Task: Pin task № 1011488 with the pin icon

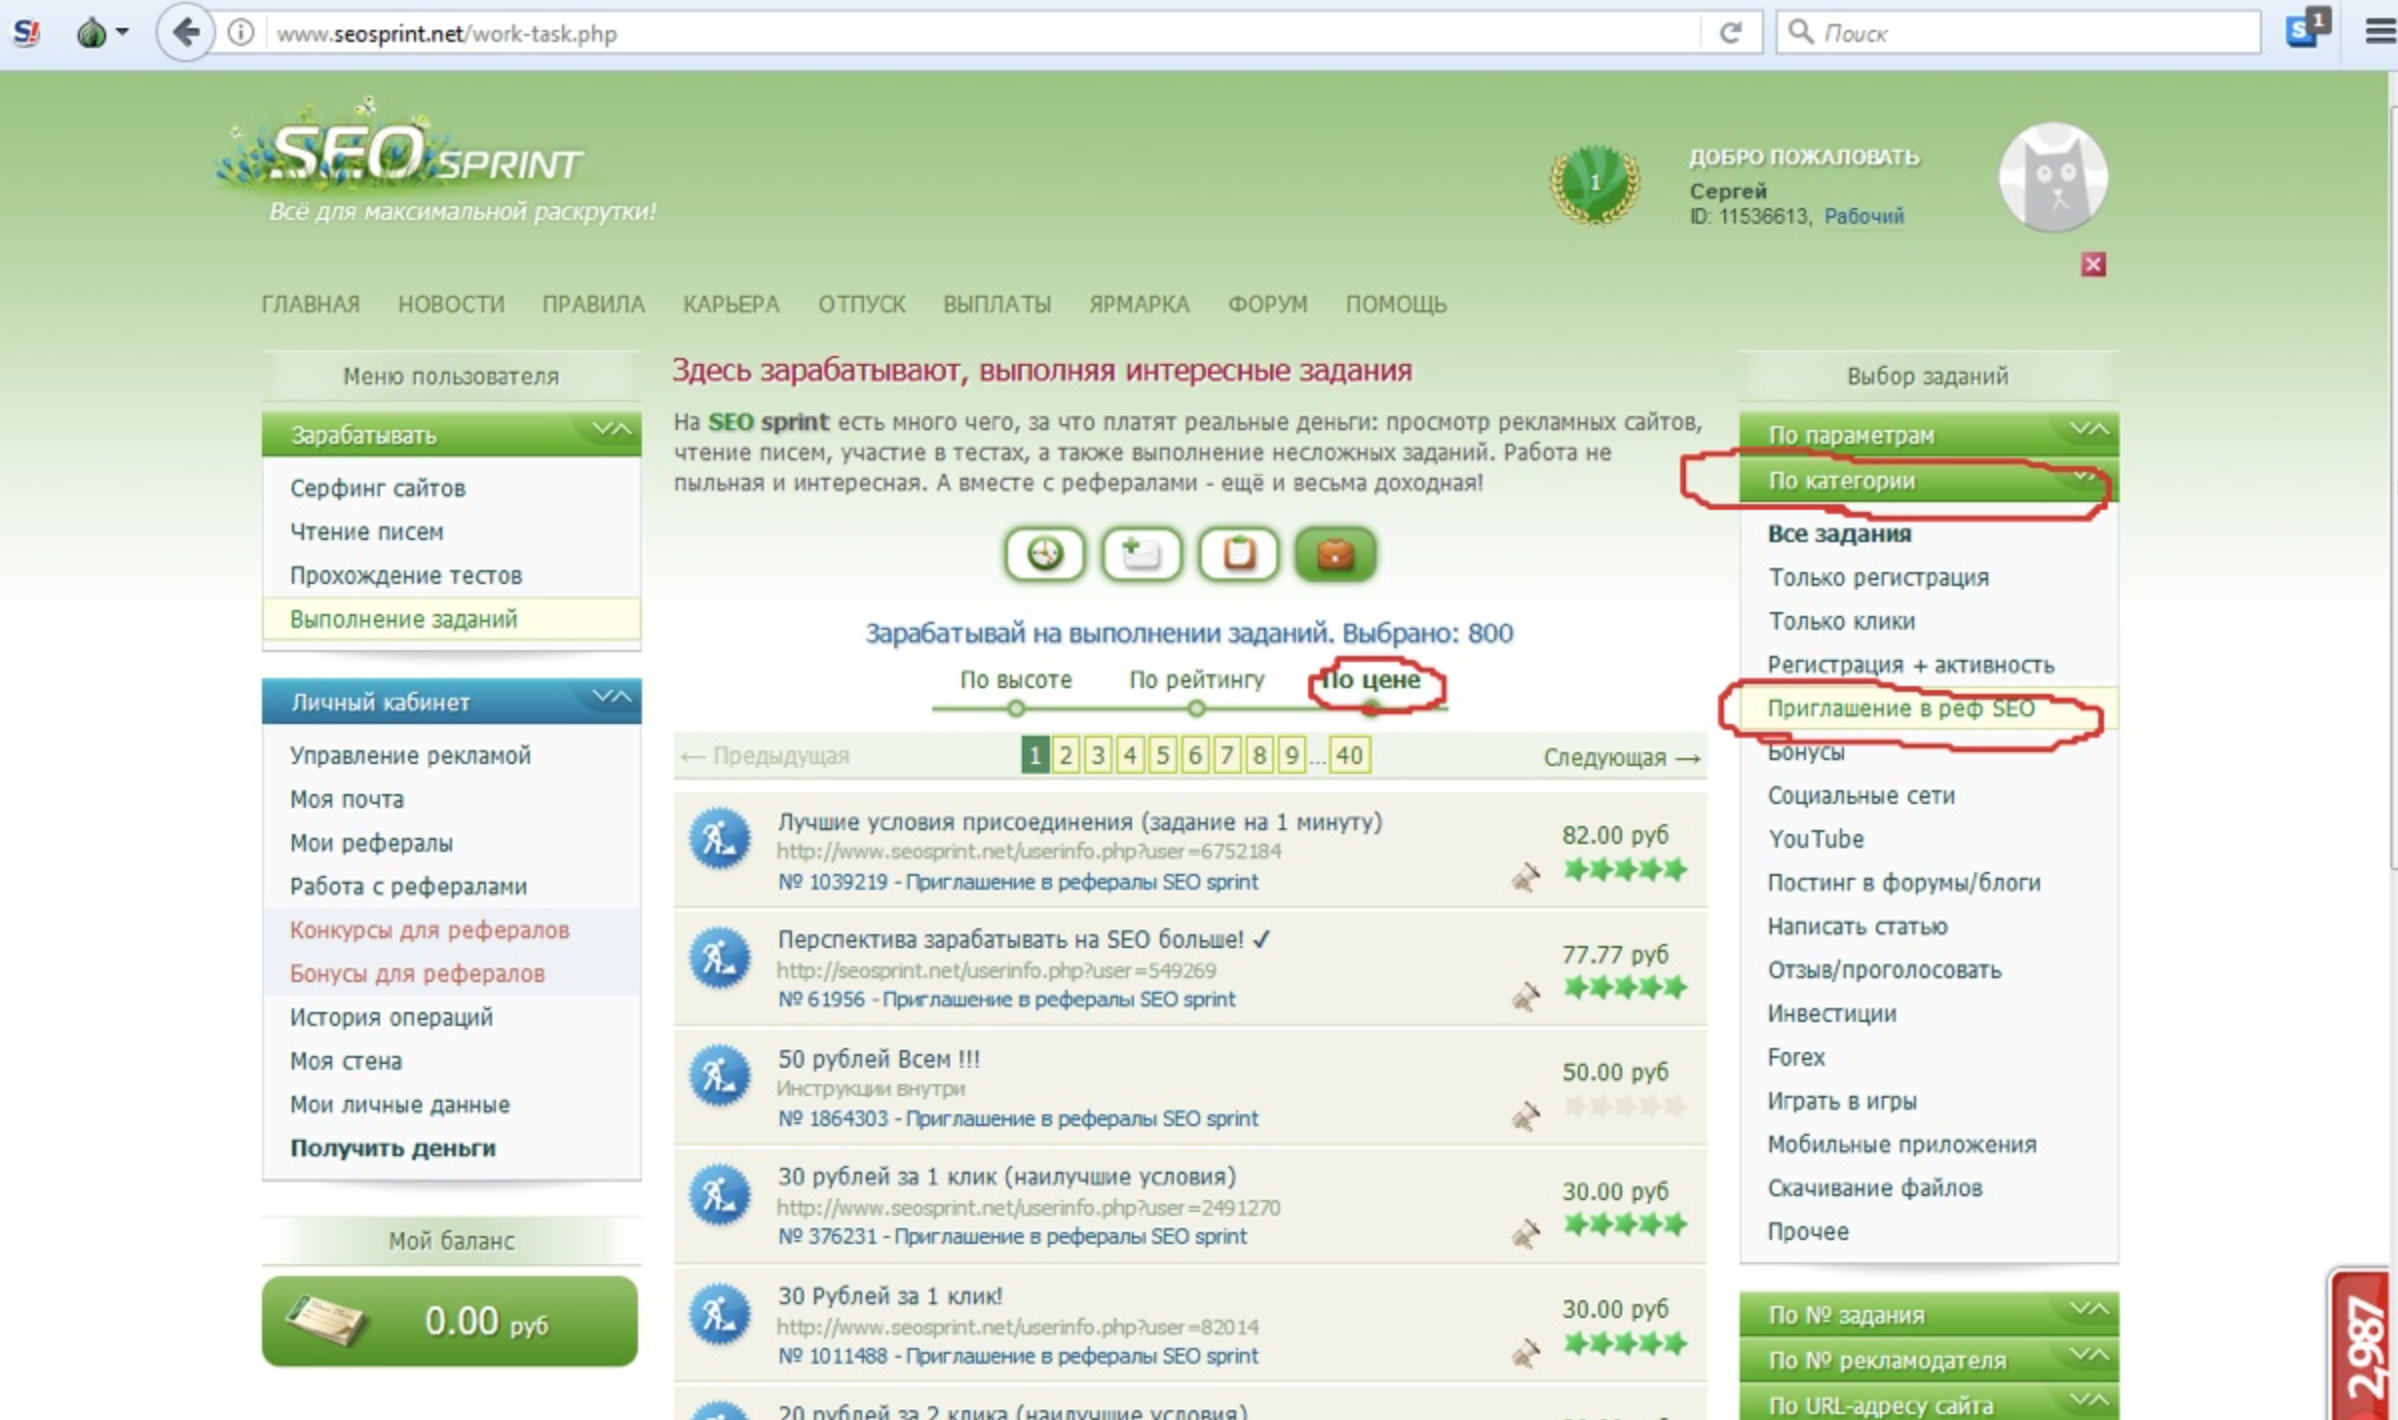Action: (1525, 1354)
